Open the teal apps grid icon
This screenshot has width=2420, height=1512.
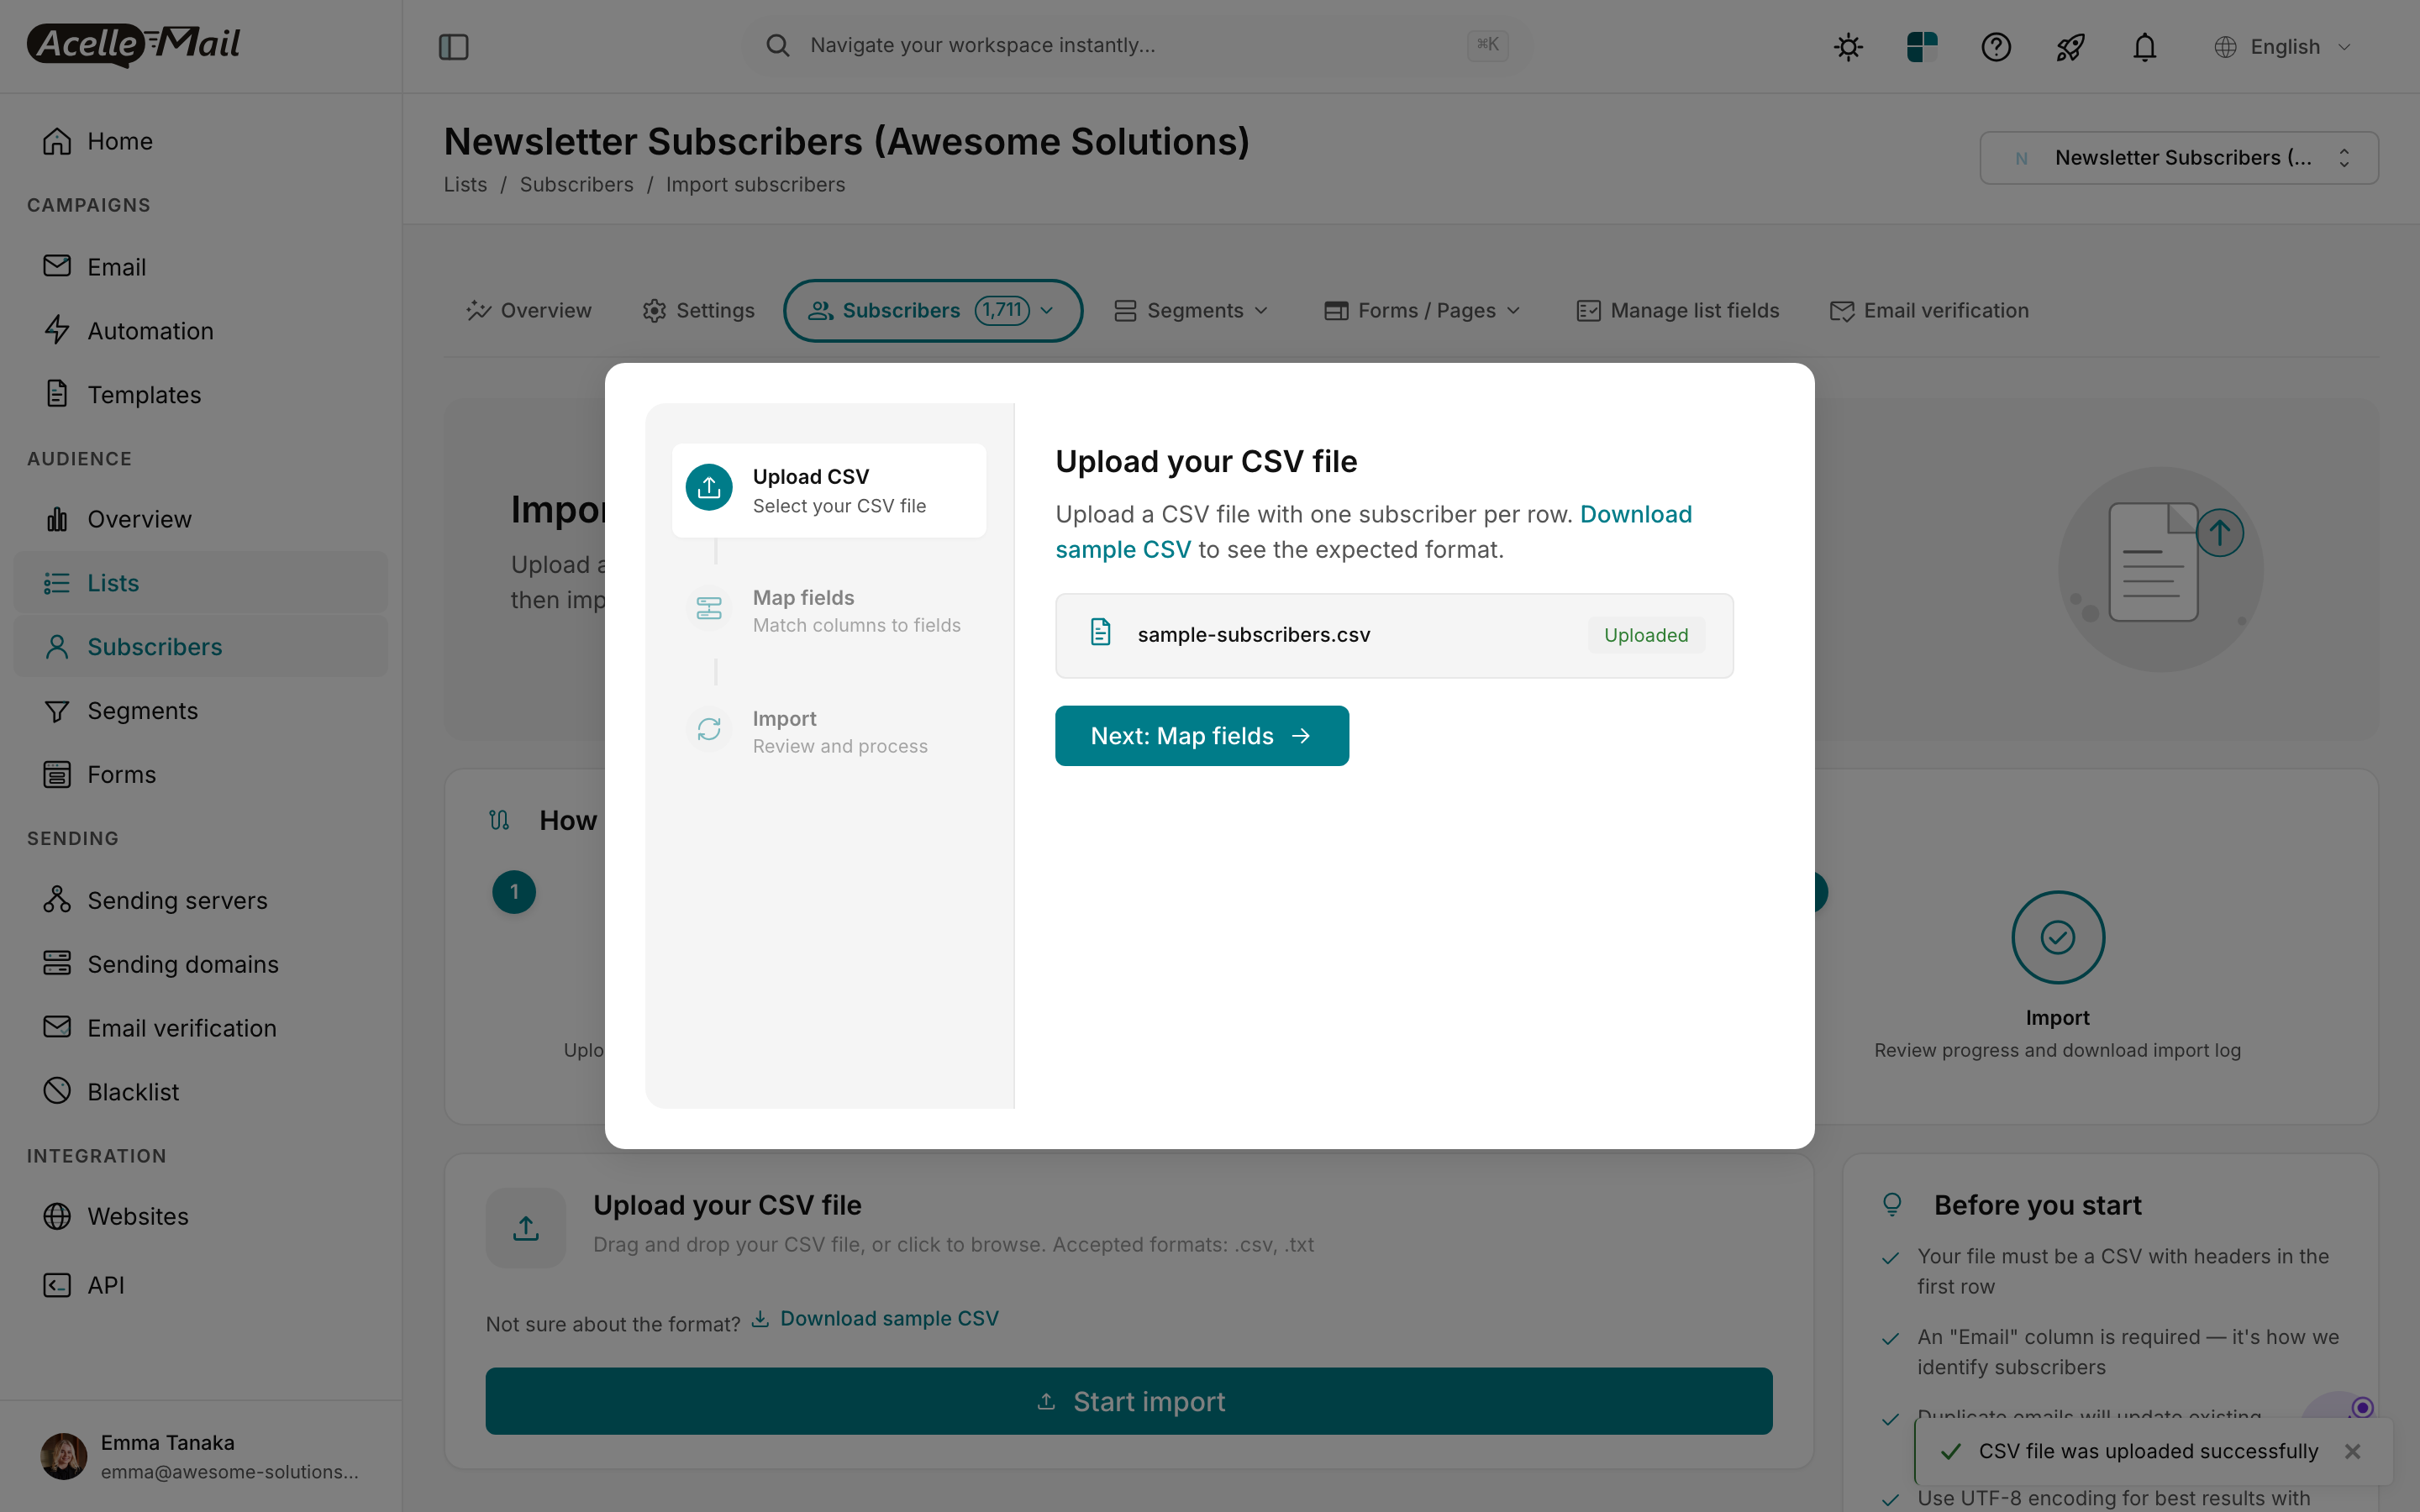coord(1922,46)
